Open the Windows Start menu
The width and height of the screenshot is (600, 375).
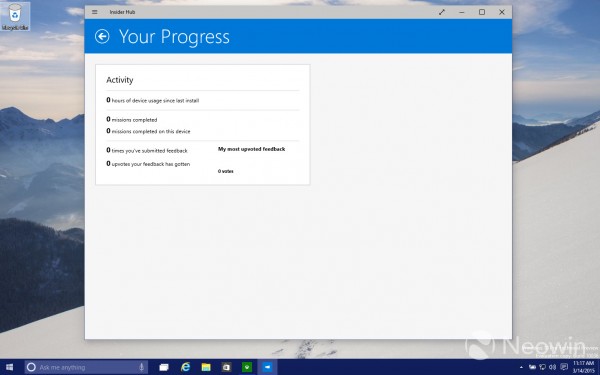click(9, 367)
